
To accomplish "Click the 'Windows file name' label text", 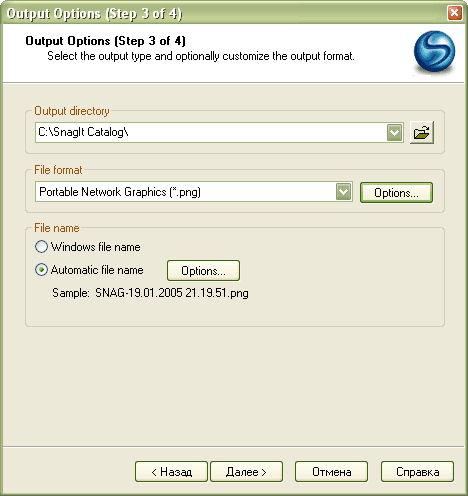I will click(x=96, y=247).
